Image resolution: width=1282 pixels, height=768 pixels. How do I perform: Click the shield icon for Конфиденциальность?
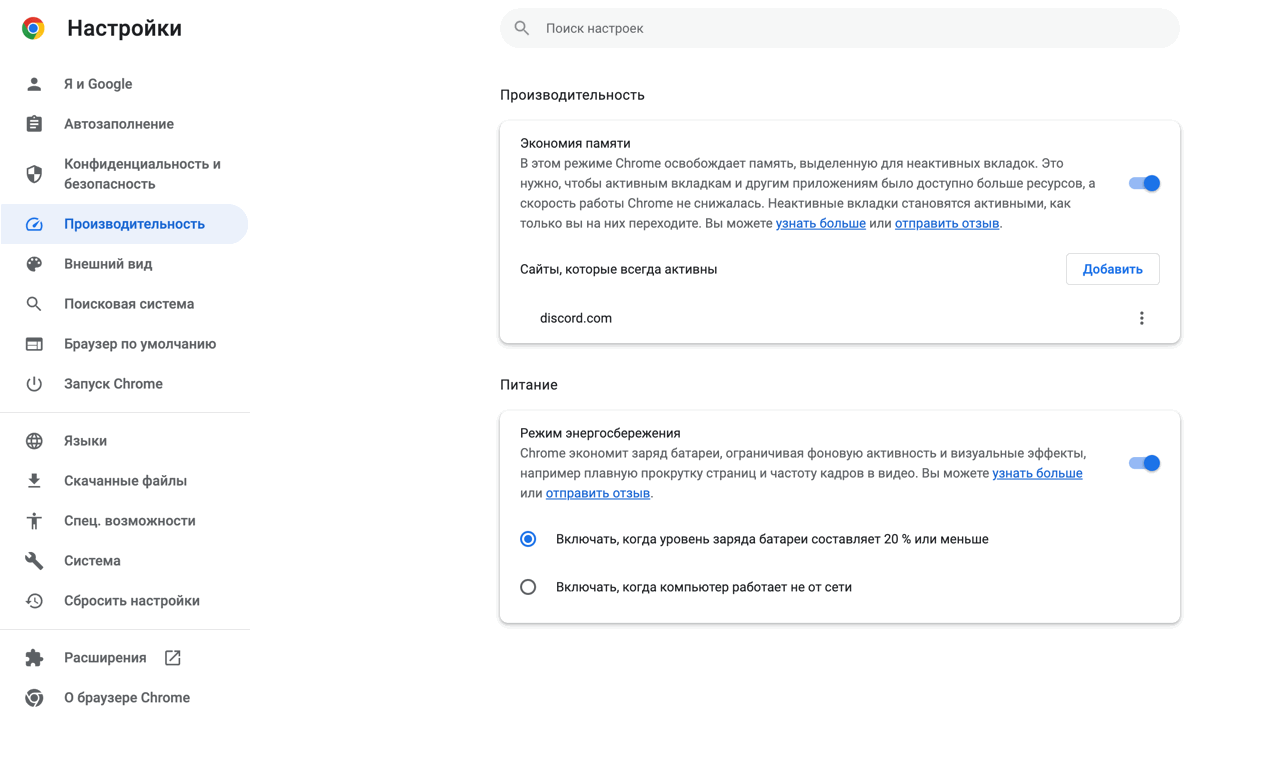click(34, 174)
